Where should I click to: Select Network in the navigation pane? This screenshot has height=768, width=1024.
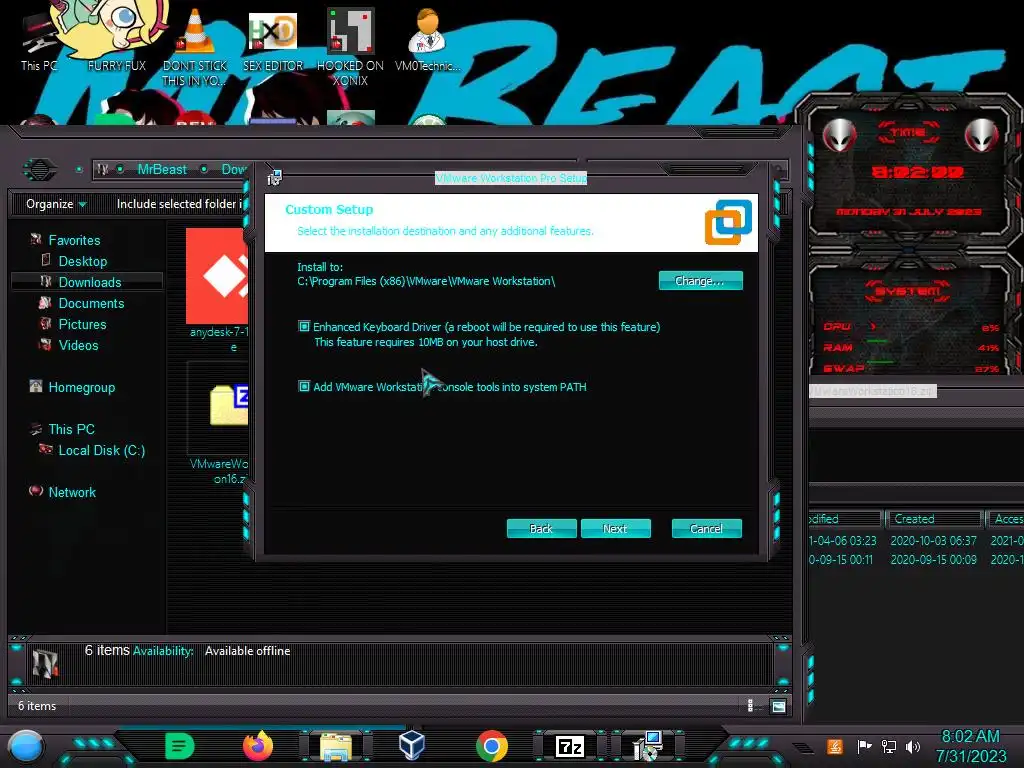coord(72,492)
